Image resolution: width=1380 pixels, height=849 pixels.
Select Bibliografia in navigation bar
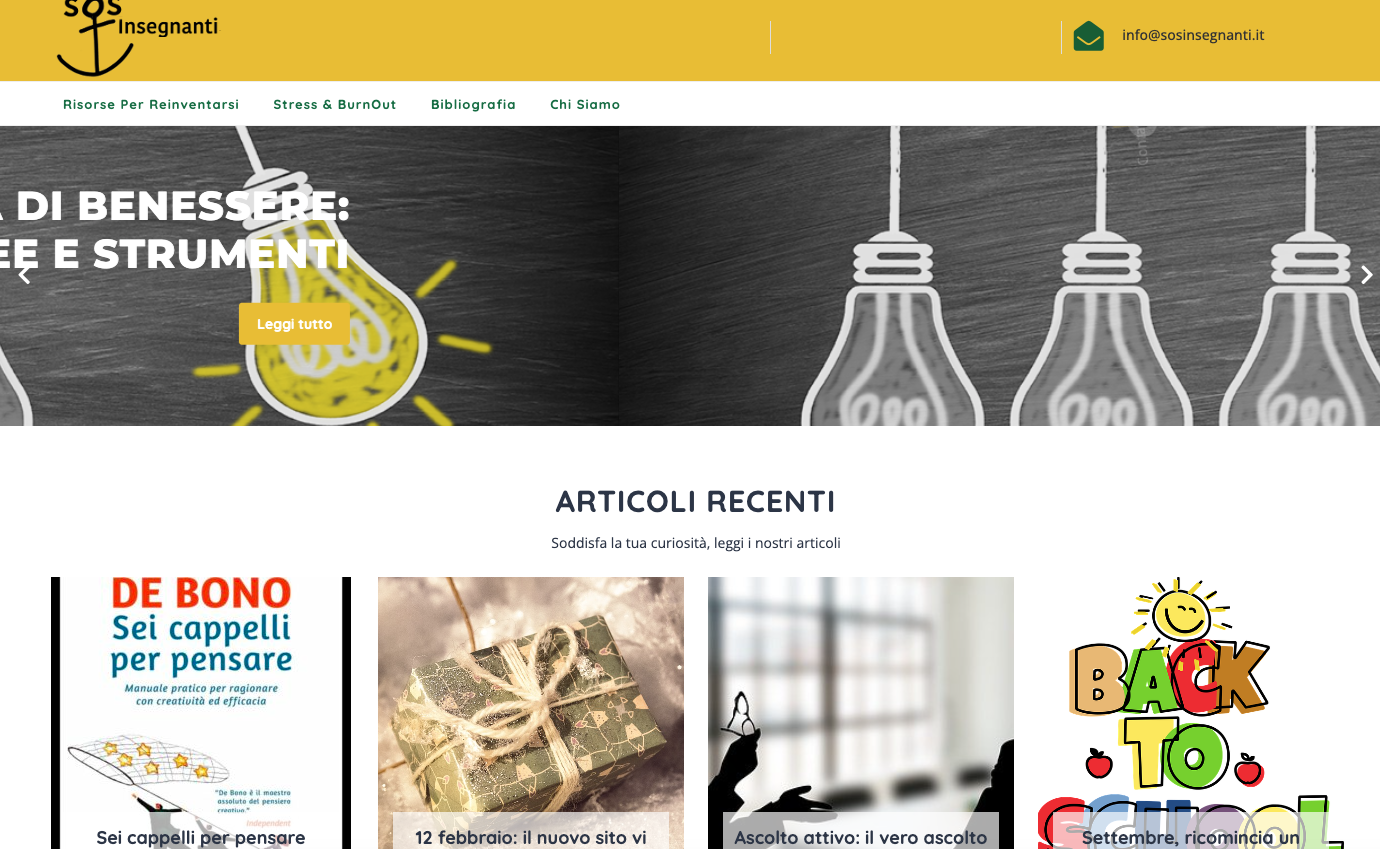pyautogui.click(x=473, y=104)
